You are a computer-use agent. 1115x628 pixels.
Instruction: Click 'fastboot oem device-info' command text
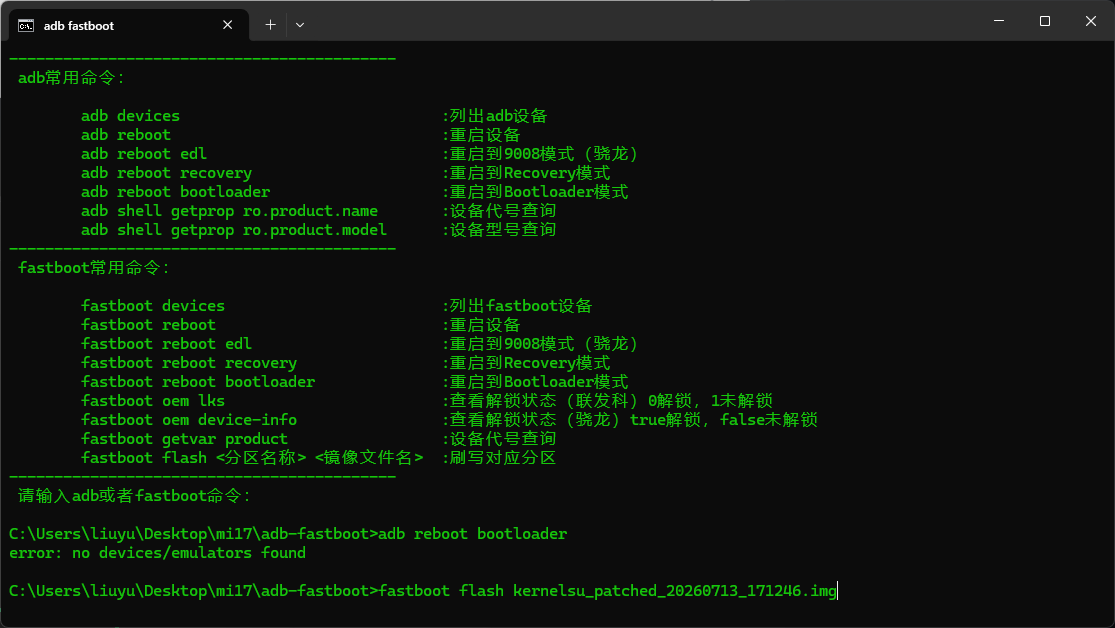189,420
